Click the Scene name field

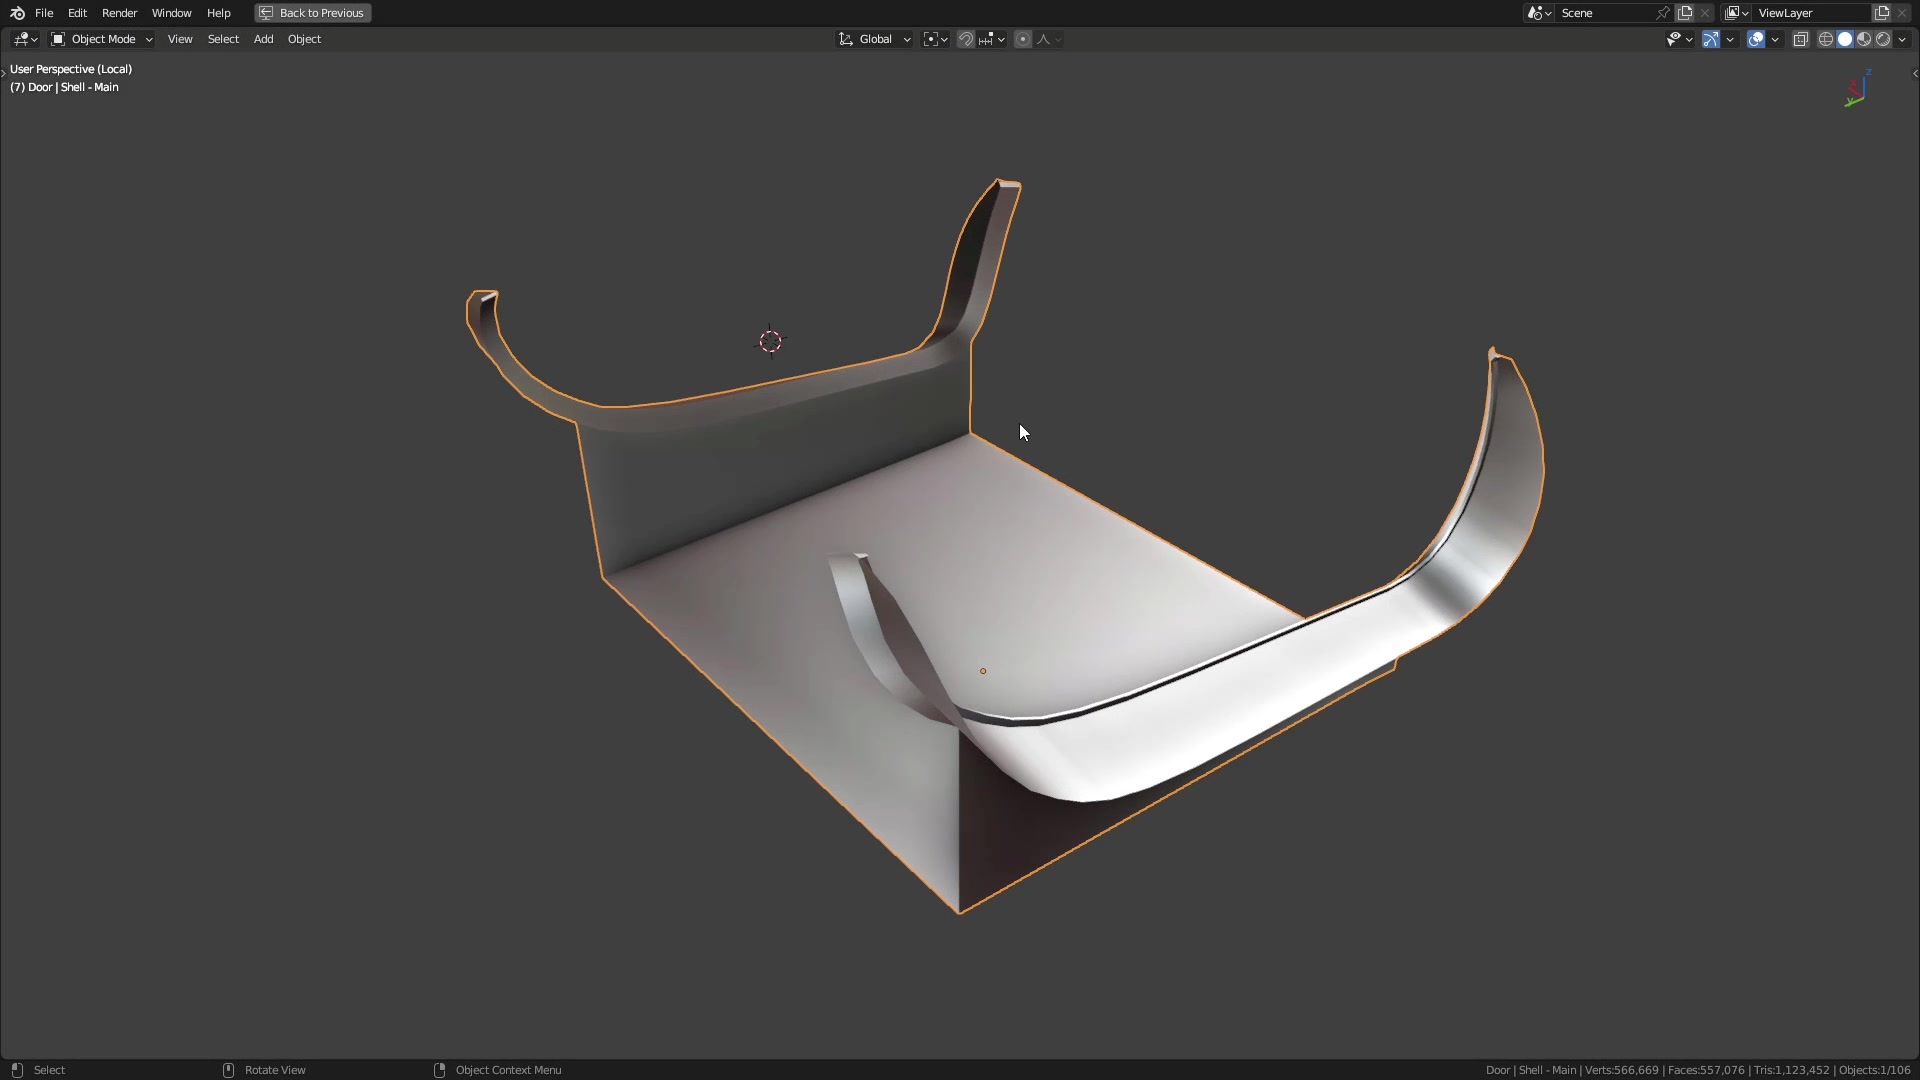point(1605,13)
